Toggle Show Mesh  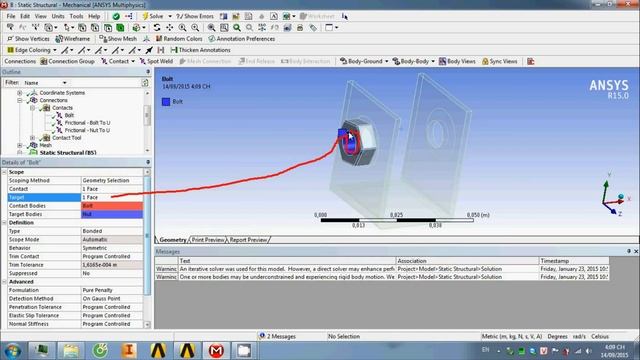[118, 39]
